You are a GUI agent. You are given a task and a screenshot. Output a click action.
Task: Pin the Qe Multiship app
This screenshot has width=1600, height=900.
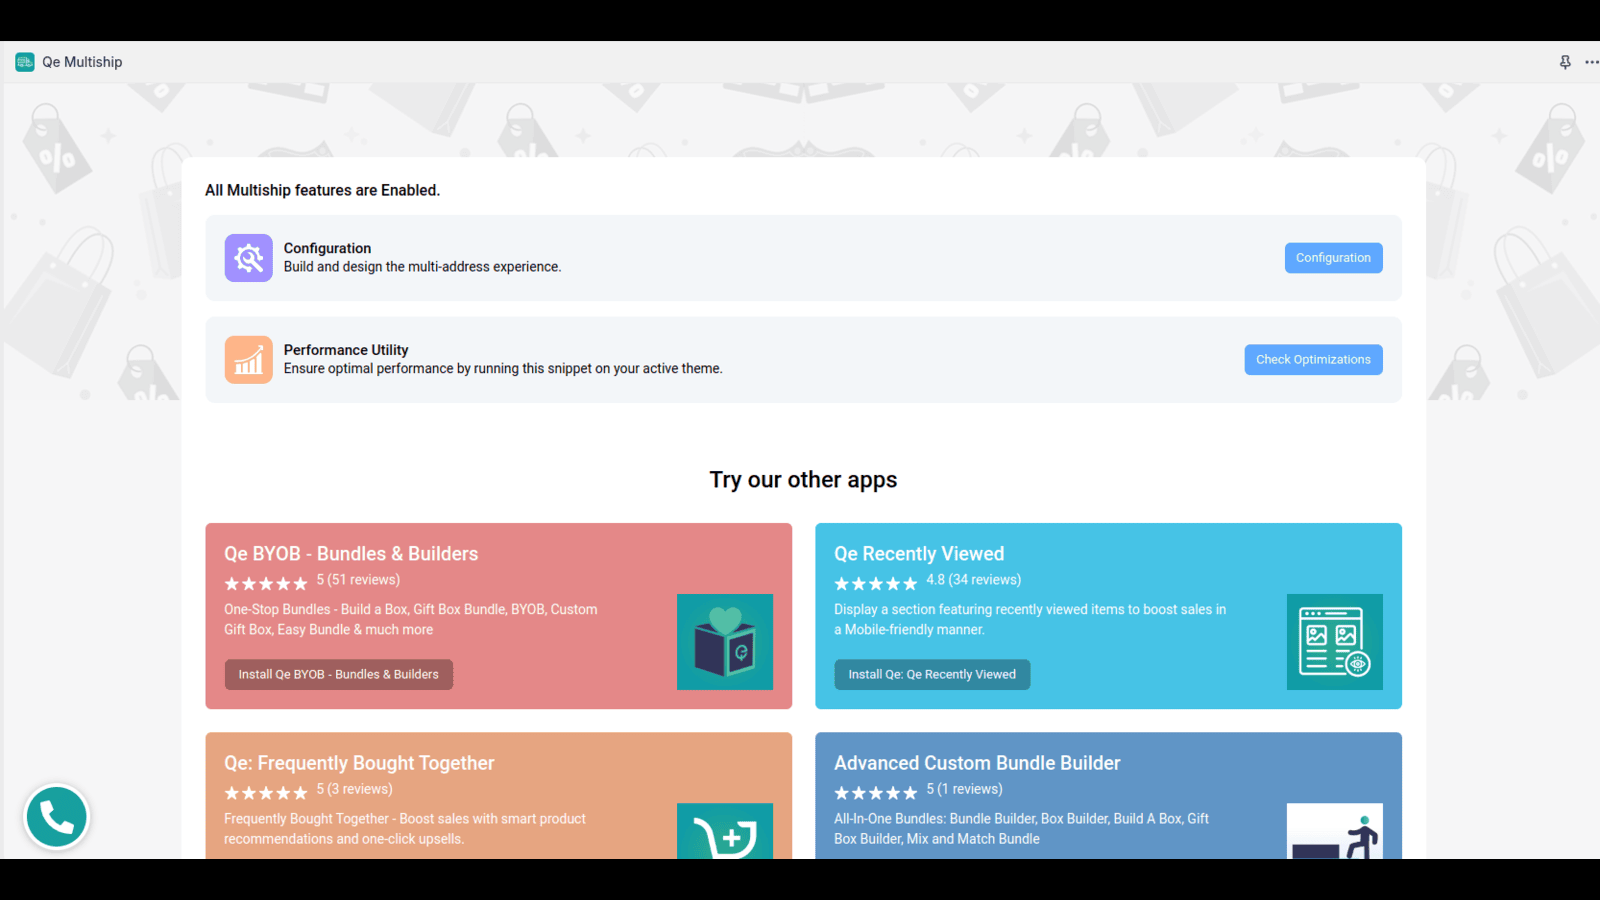pos(1563,61)
